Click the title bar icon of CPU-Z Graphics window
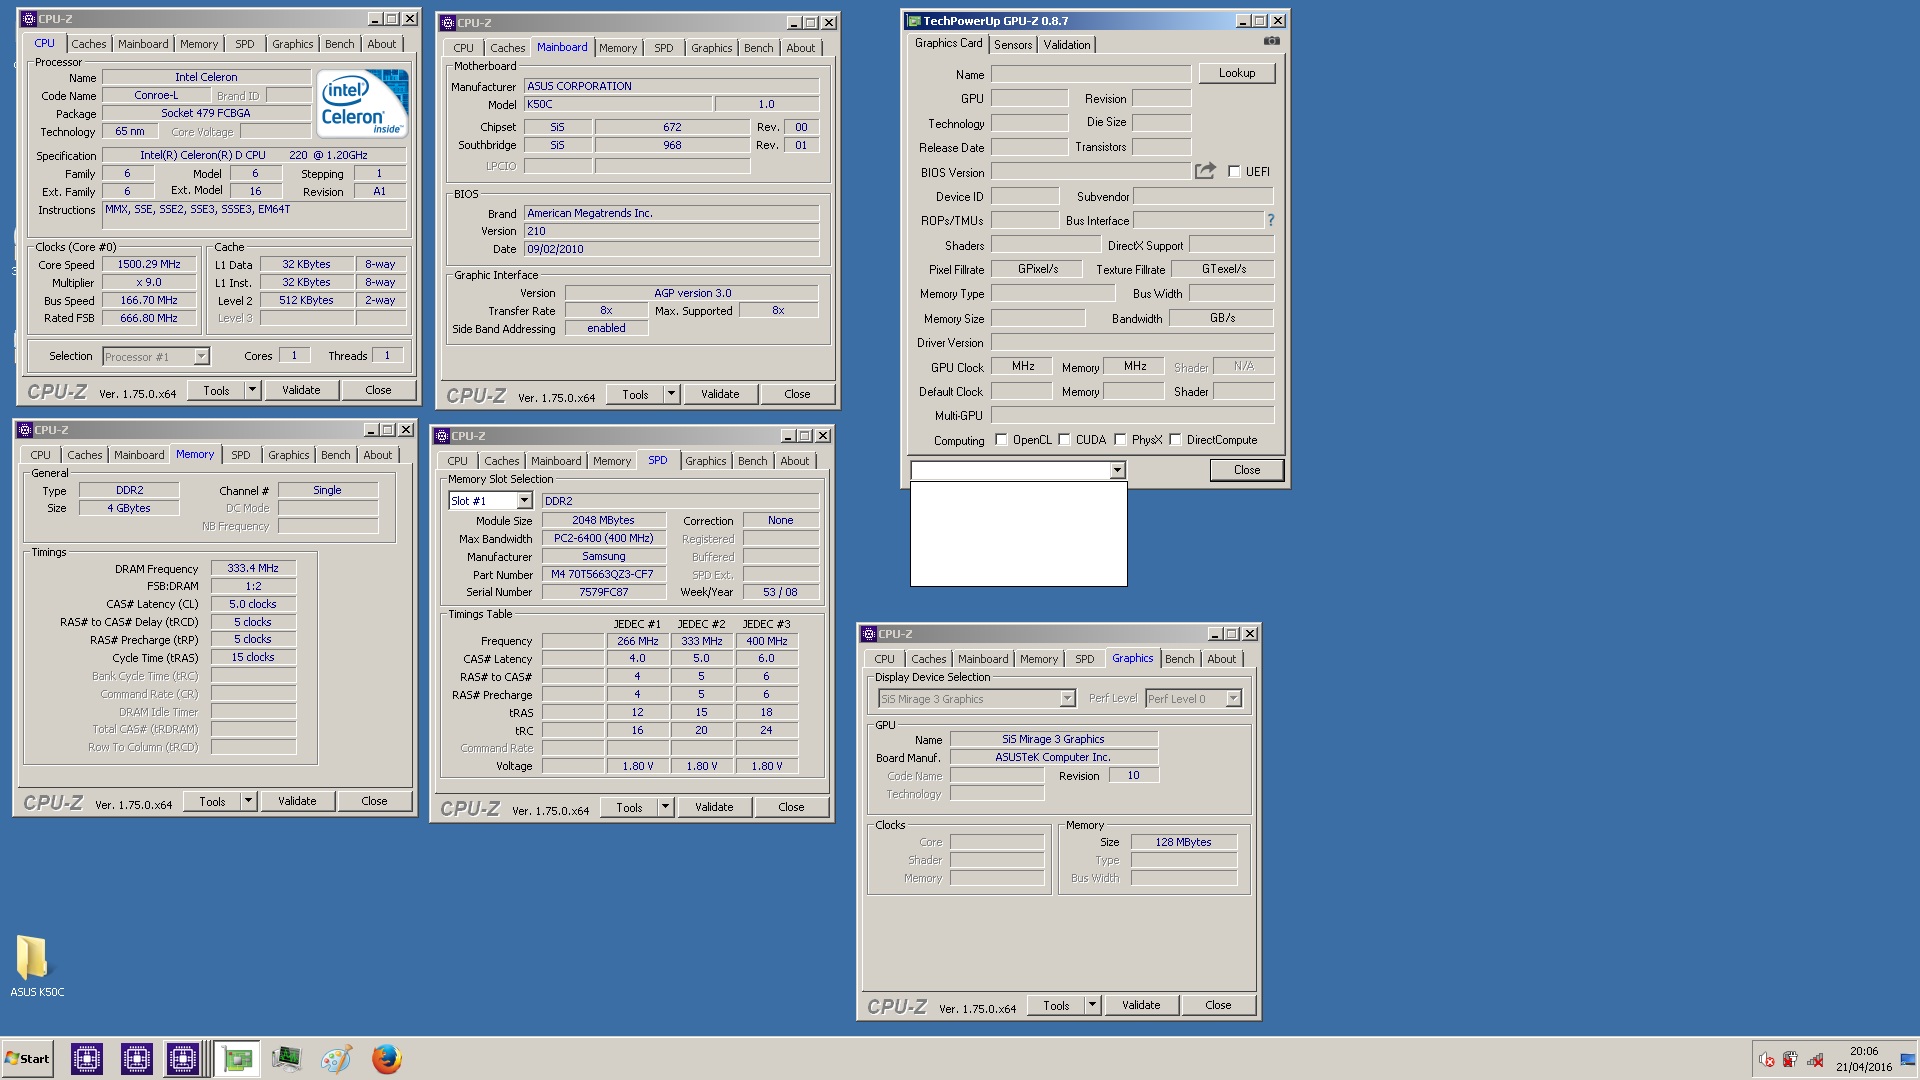This screenshot has height=1080, width=1920. tap(869, 634)
